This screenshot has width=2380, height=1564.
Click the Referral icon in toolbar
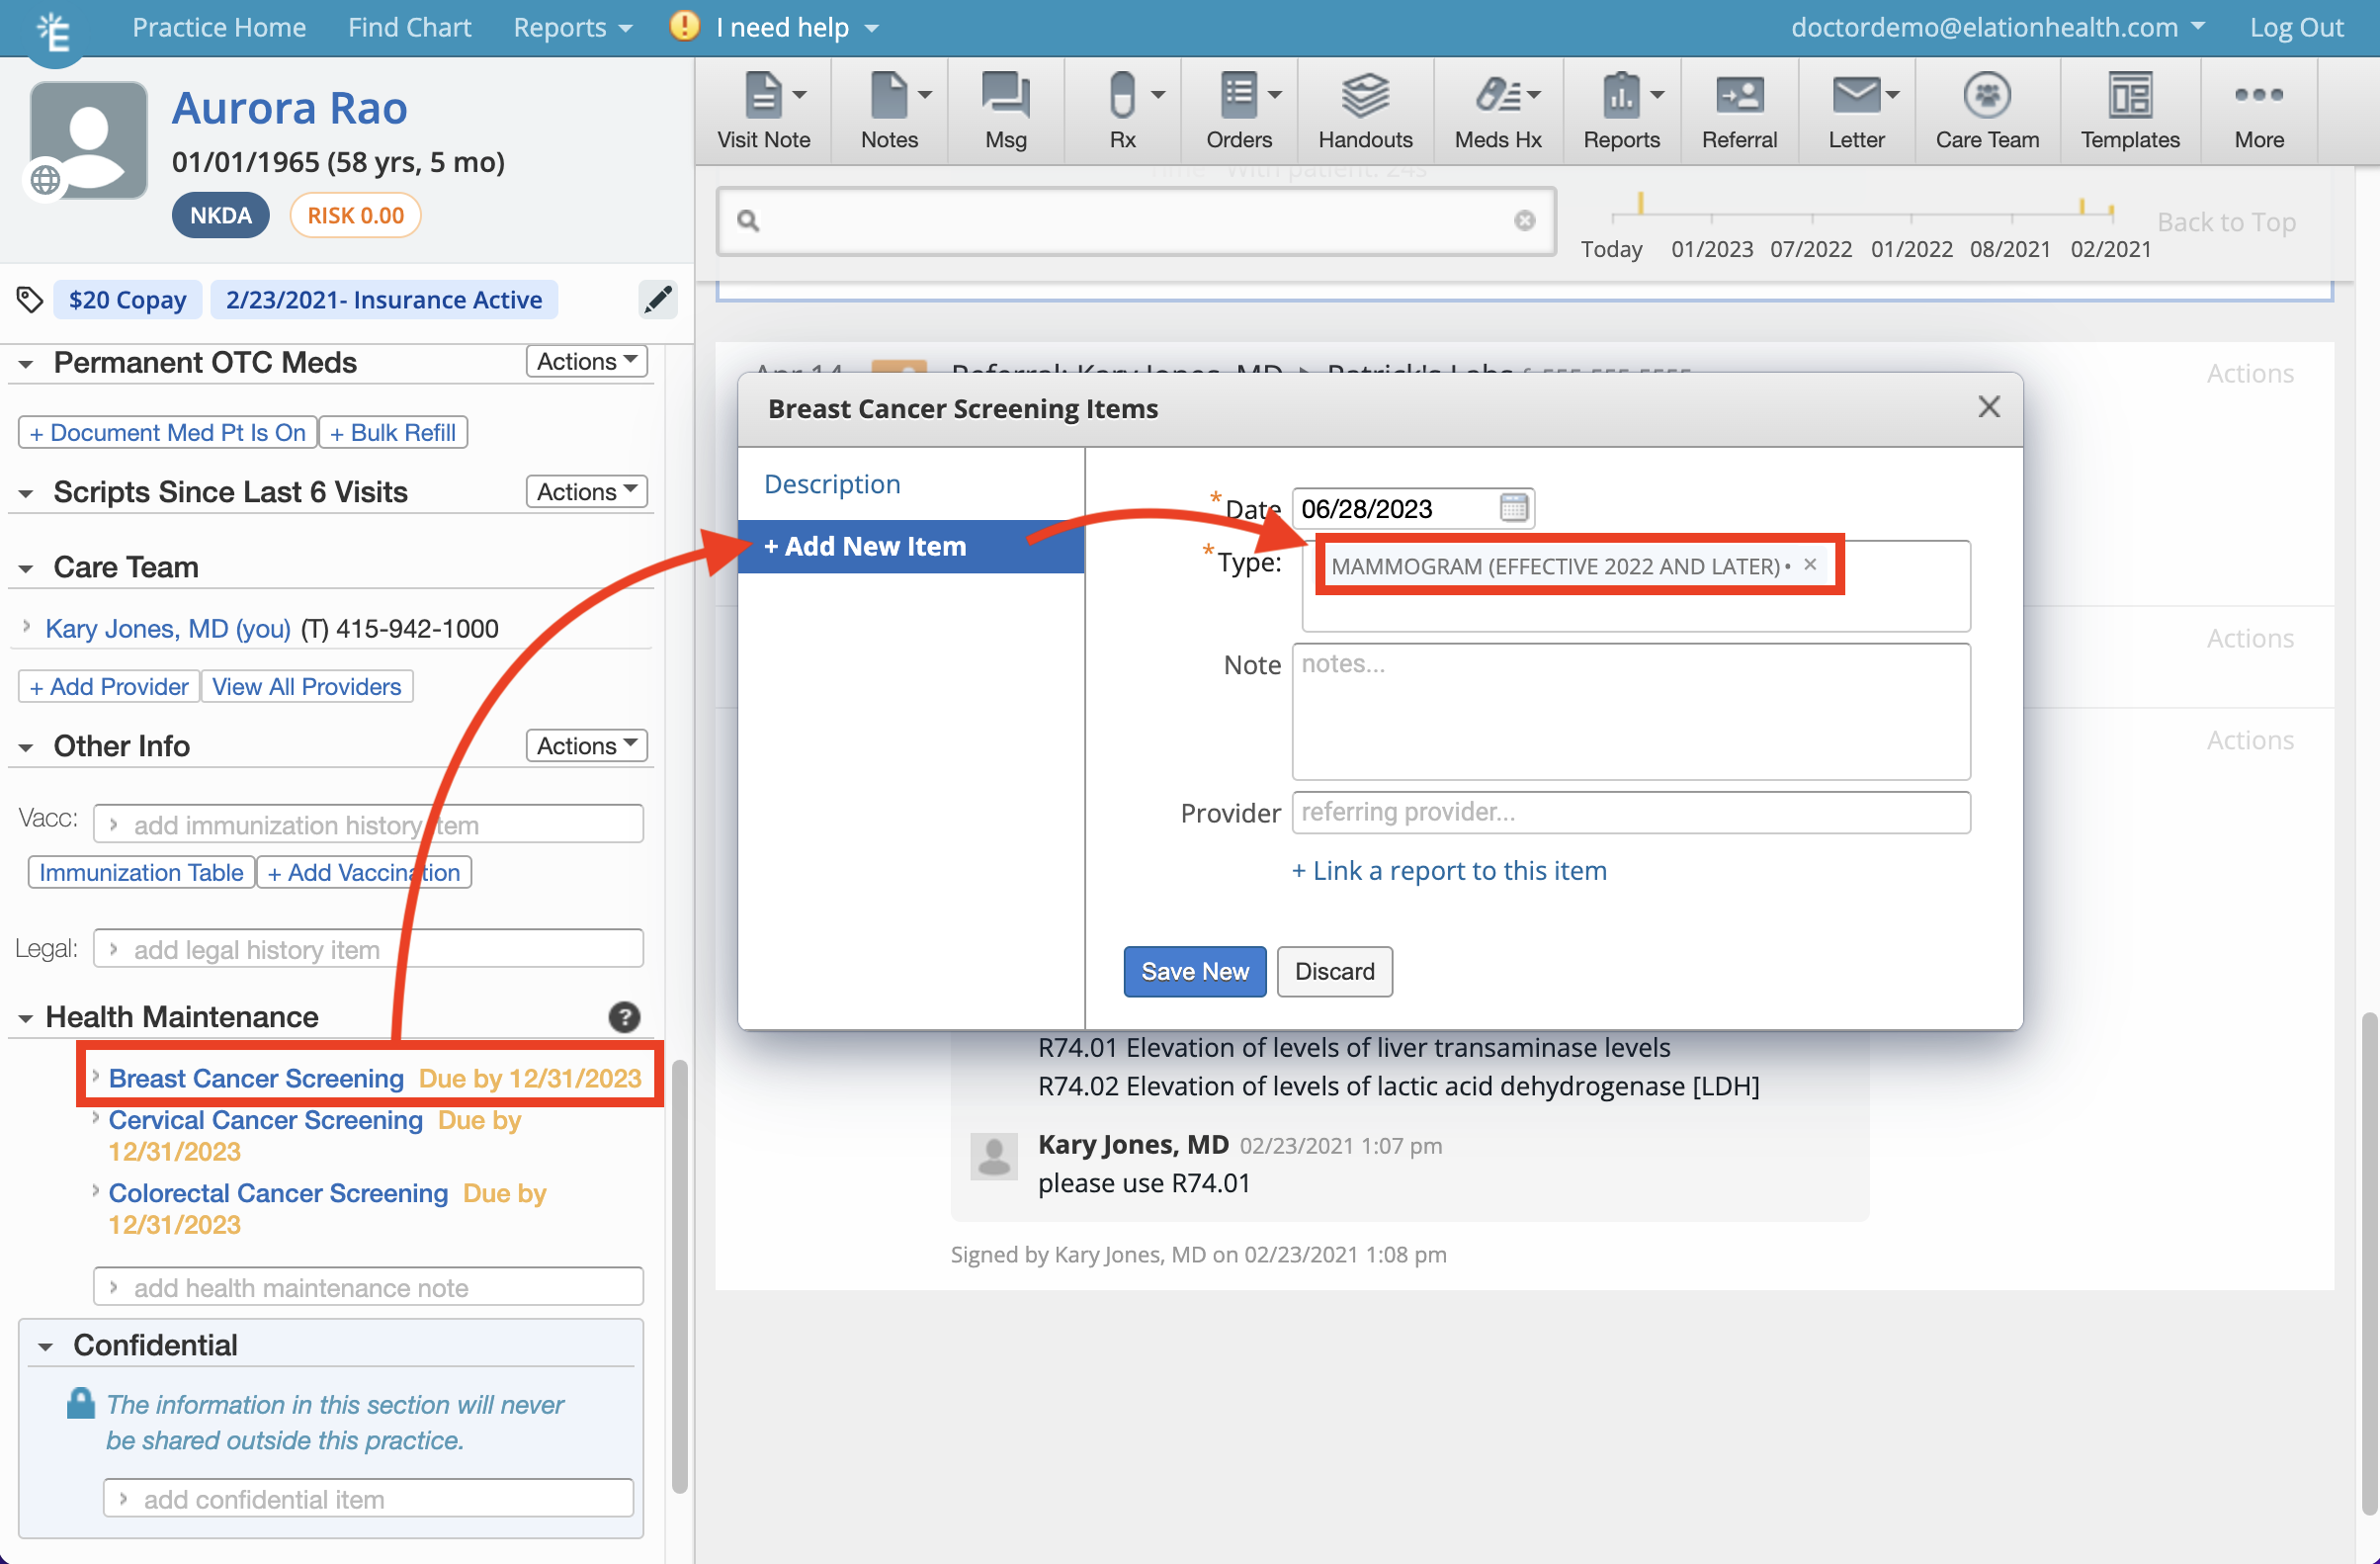(x=1738, y=110)
